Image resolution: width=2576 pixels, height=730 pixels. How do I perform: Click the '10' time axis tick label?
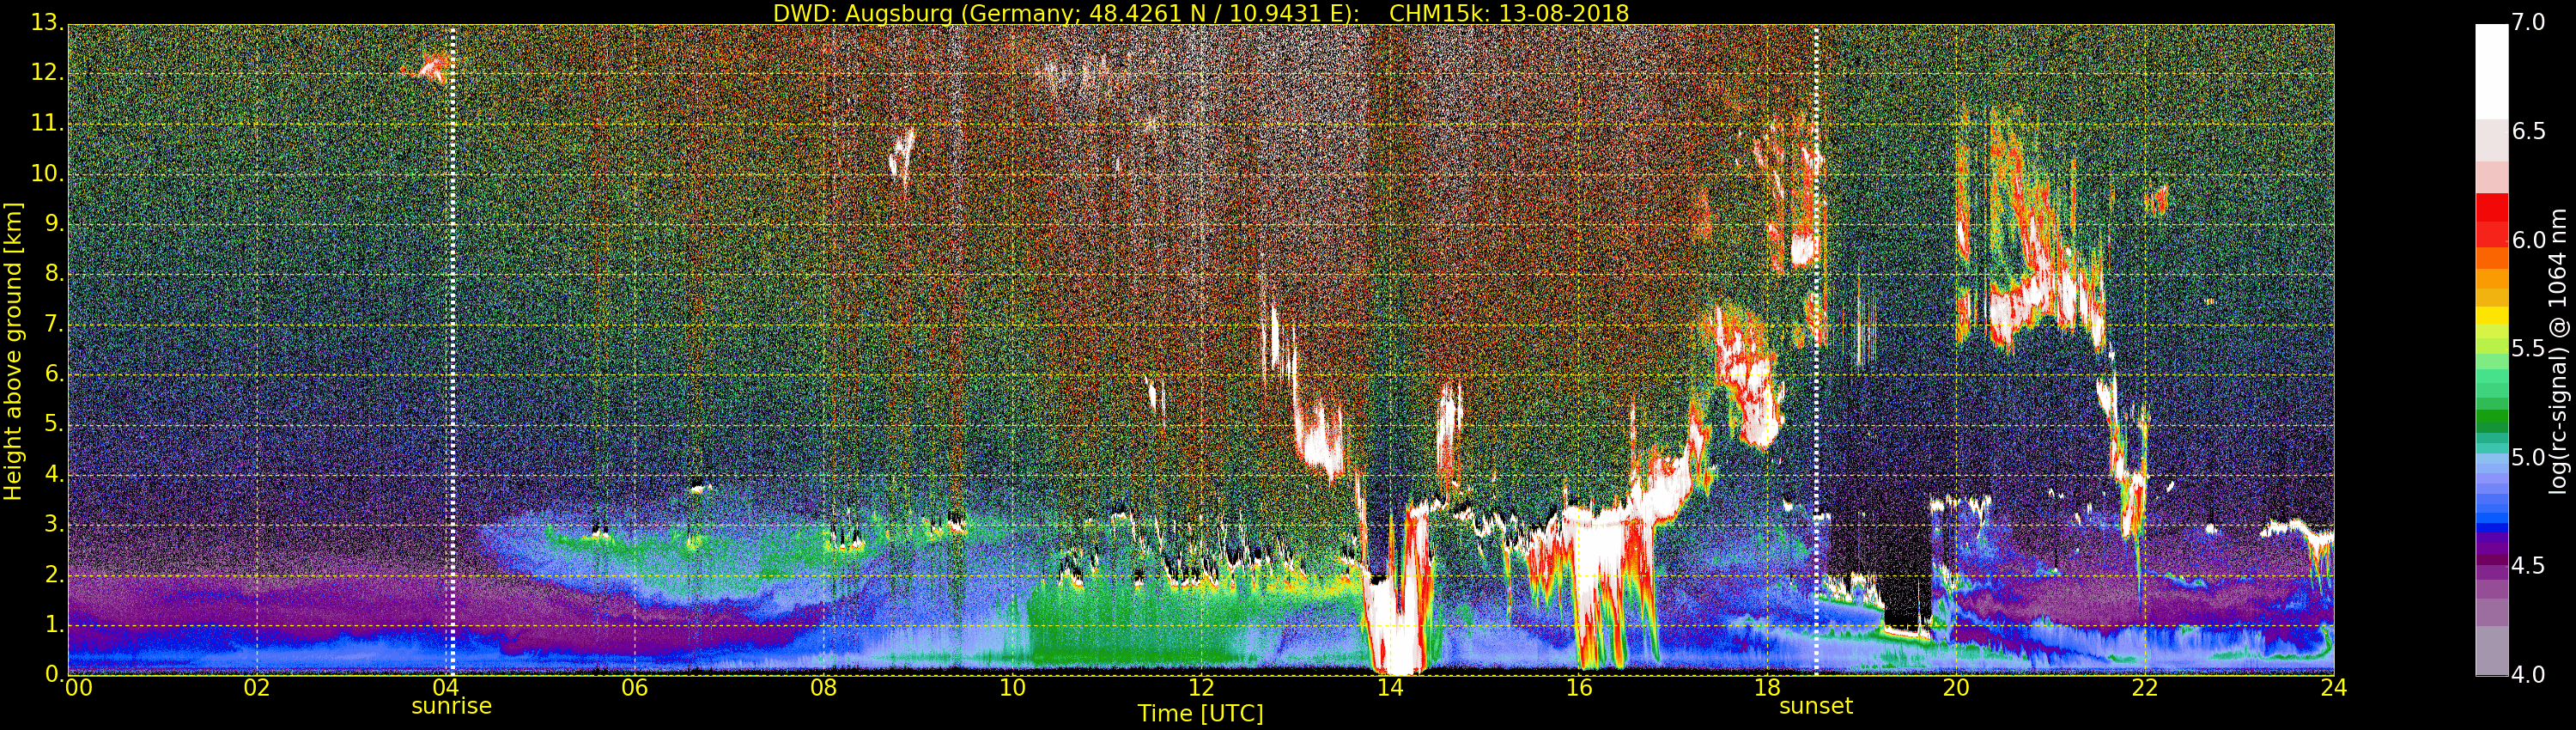click(x=1012, y=688)
